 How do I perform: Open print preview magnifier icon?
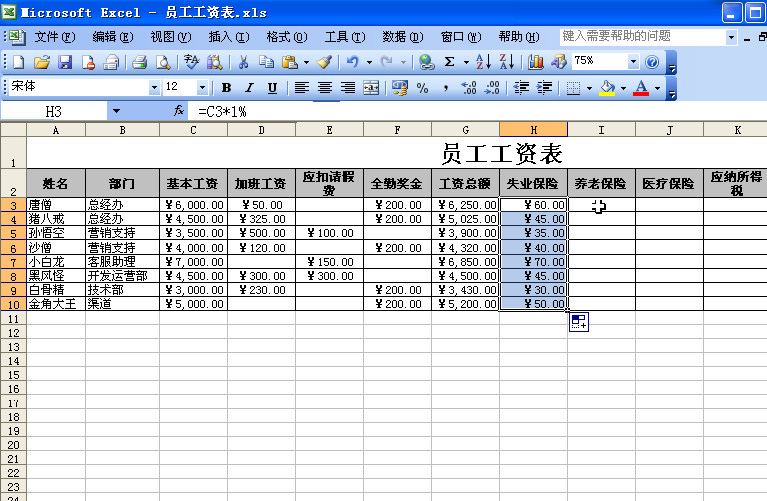(163, 62)
